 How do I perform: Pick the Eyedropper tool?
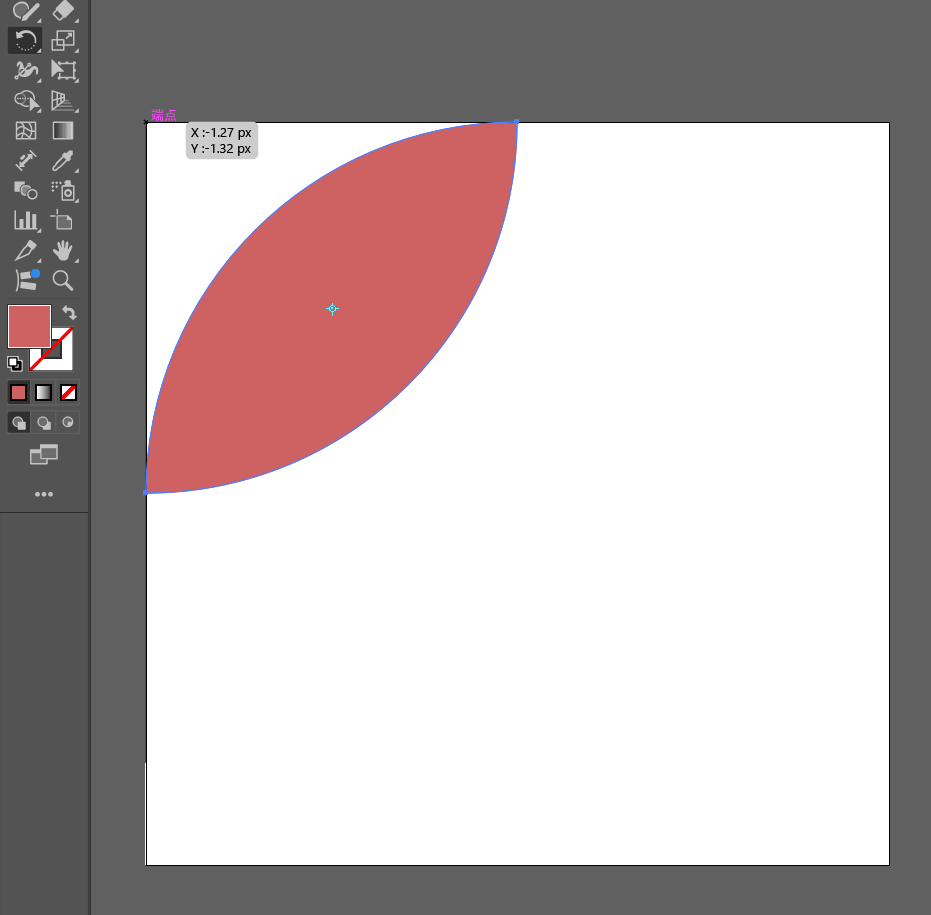click(63, 161)
